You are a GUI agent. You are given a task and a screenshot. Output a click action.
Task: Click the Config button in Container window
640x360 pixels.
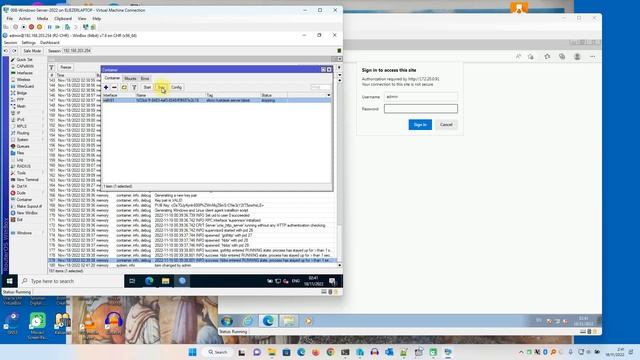[176, 87]
